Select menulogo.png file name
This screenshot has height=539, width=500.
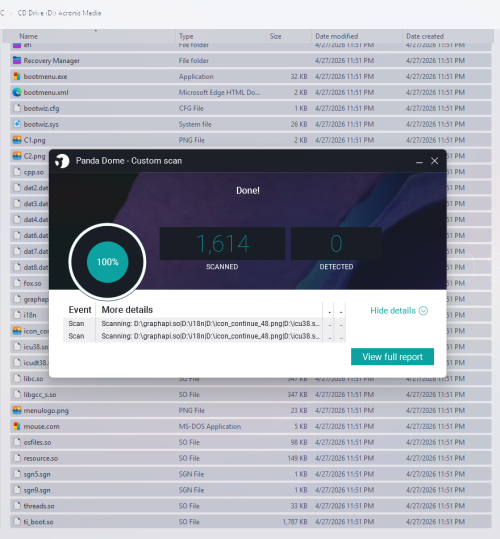(x=46, y=410)
